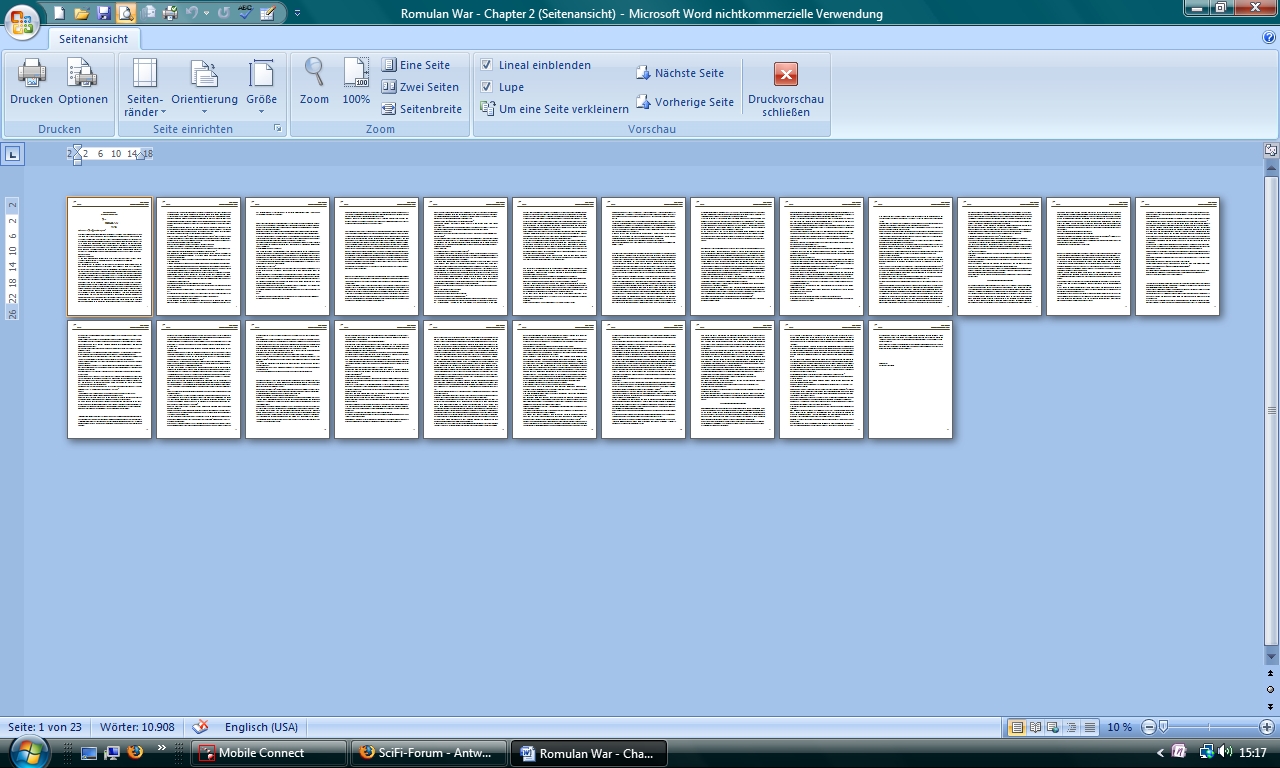Uncheck the Lupe checkbox
This screenshot has width=1280, height=768.
(x=487, y=87)
